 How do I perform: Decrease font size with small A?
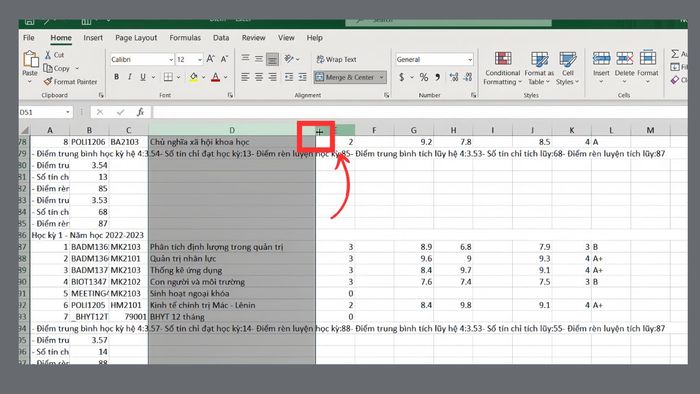tap(224, 59)
